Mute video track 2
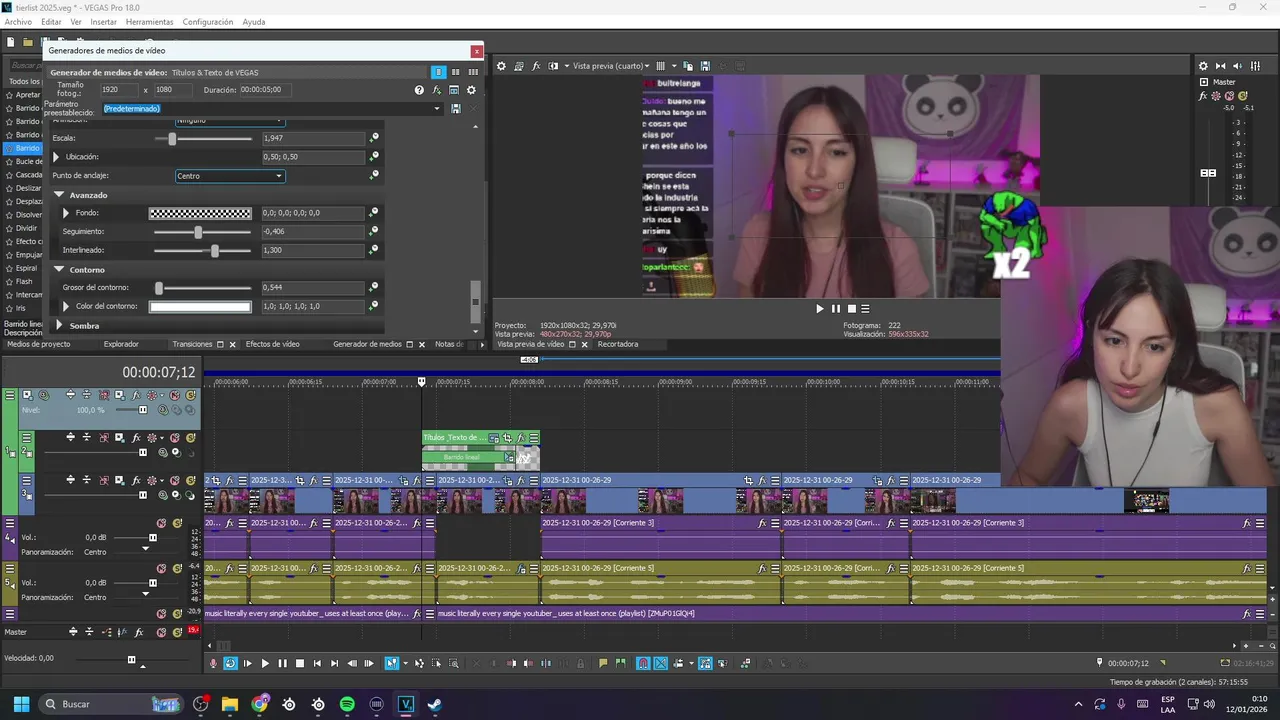This screenshot has width=1280, height=720. [175, 438]
